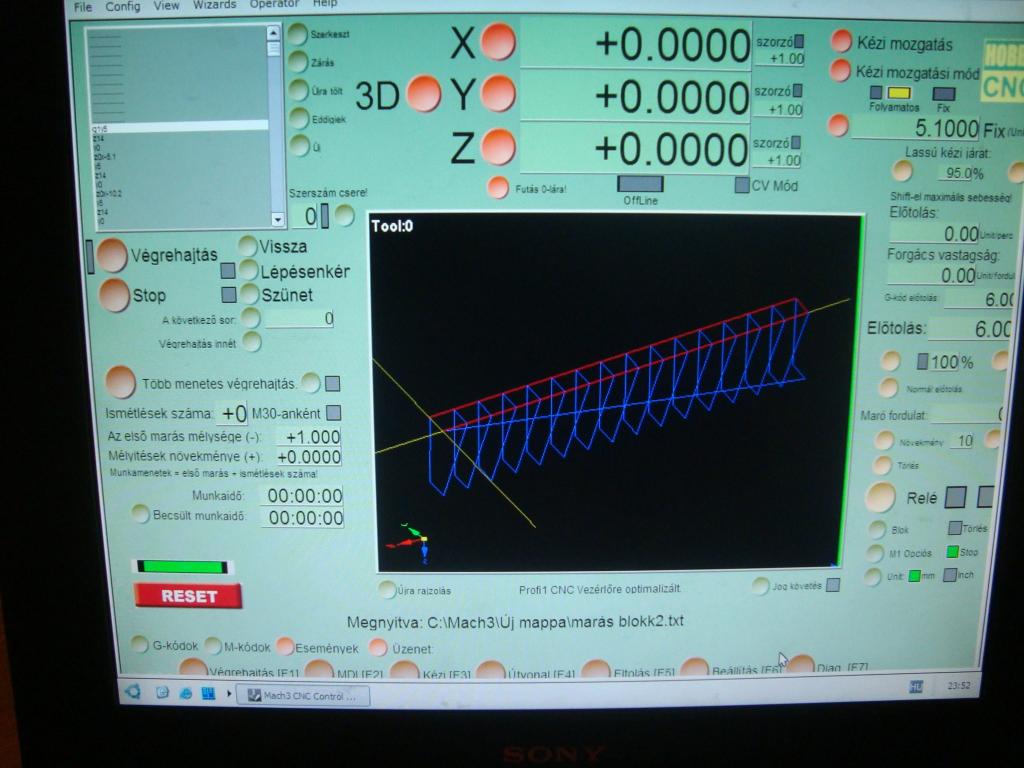Tick the M30-anként checkbox
The width and height of the screenshot is (1024, 768).
point(334,413)
